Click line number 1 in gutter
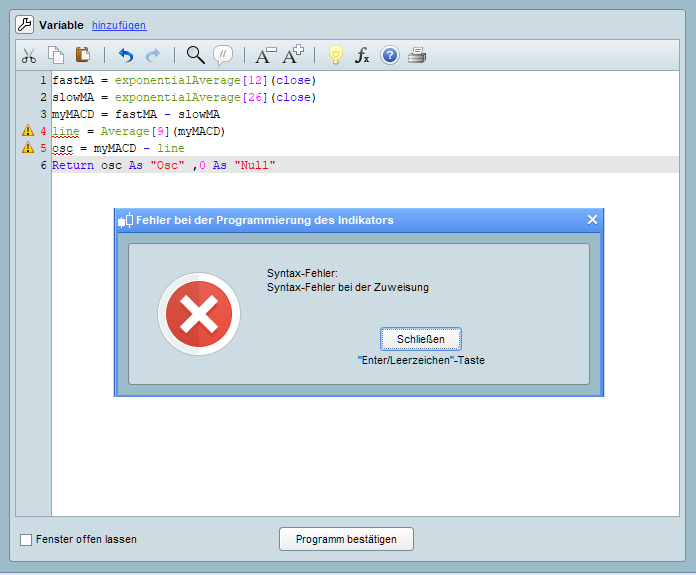Viewport: 696px width, 575px height. [x=43, y=80]
